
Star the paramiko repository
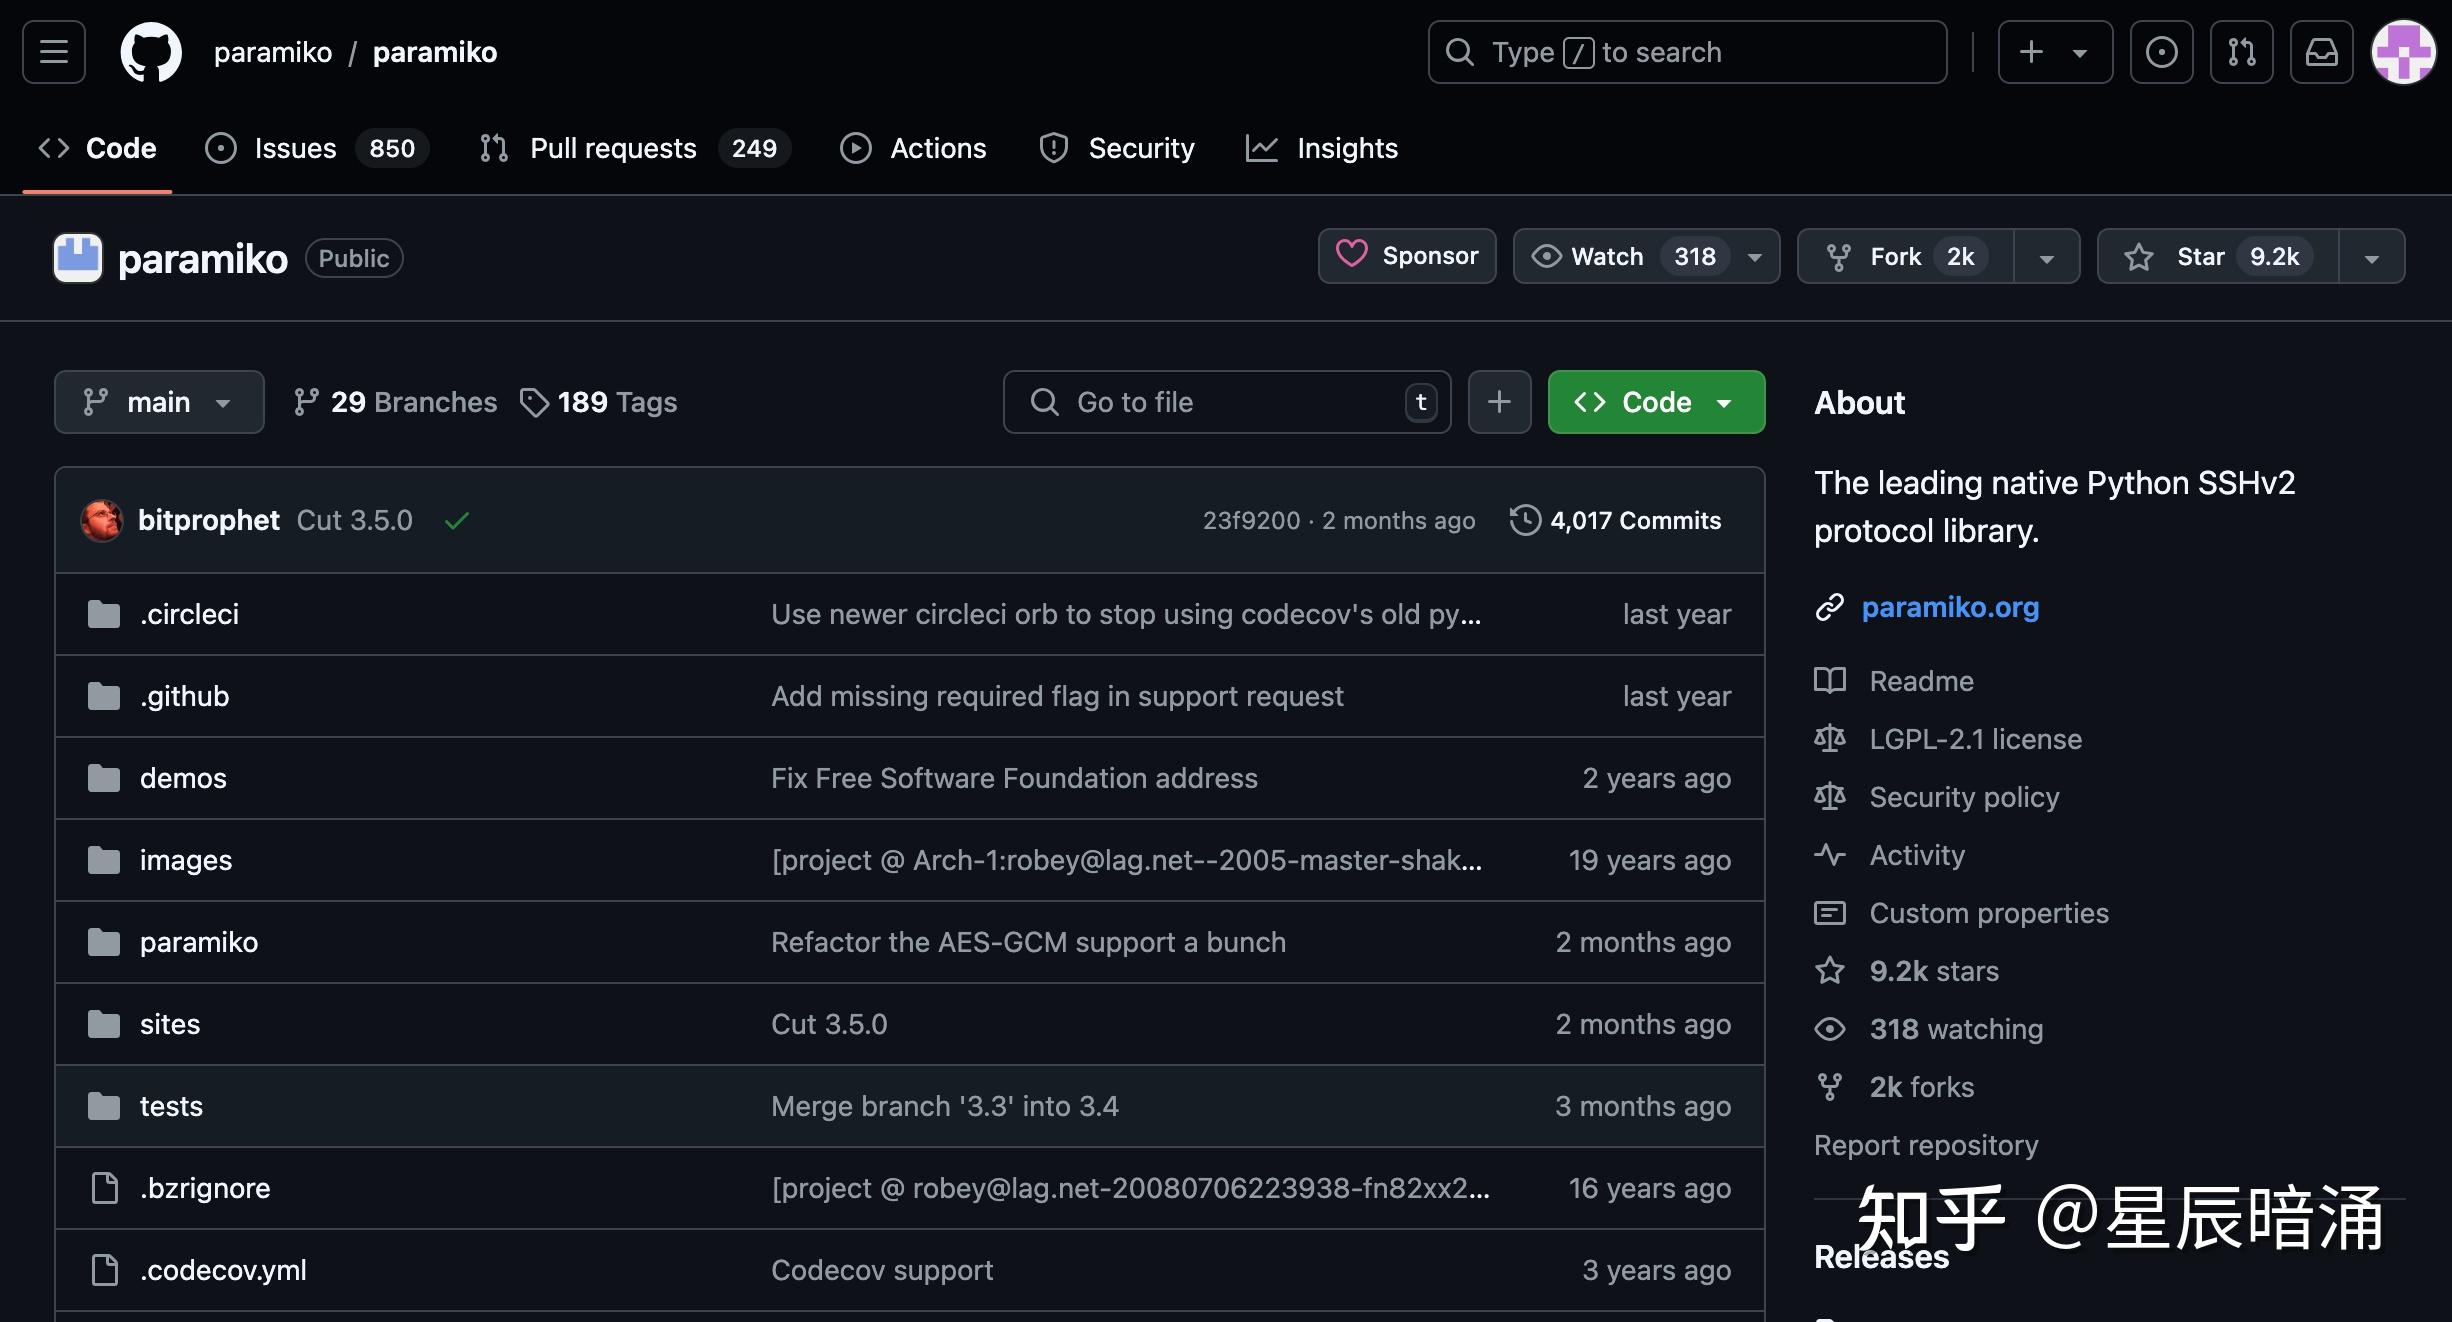point(2217,257)
